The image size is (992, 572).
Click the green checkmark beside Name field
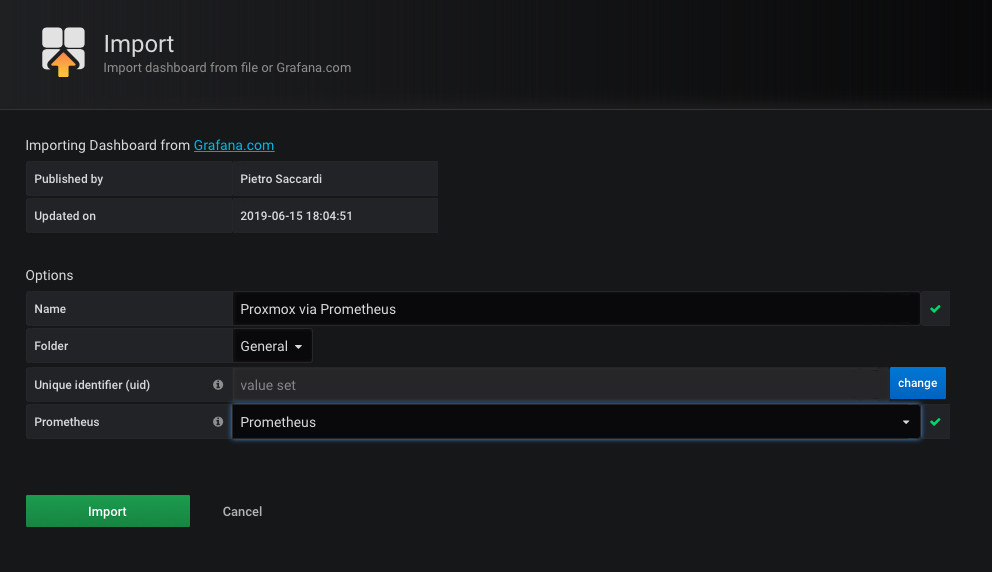[935, 309]
